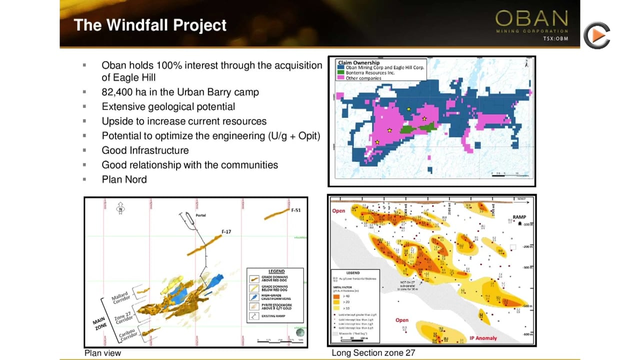Click the green Bonterra Resources legend swatch
640x360 pixels.
340,73
